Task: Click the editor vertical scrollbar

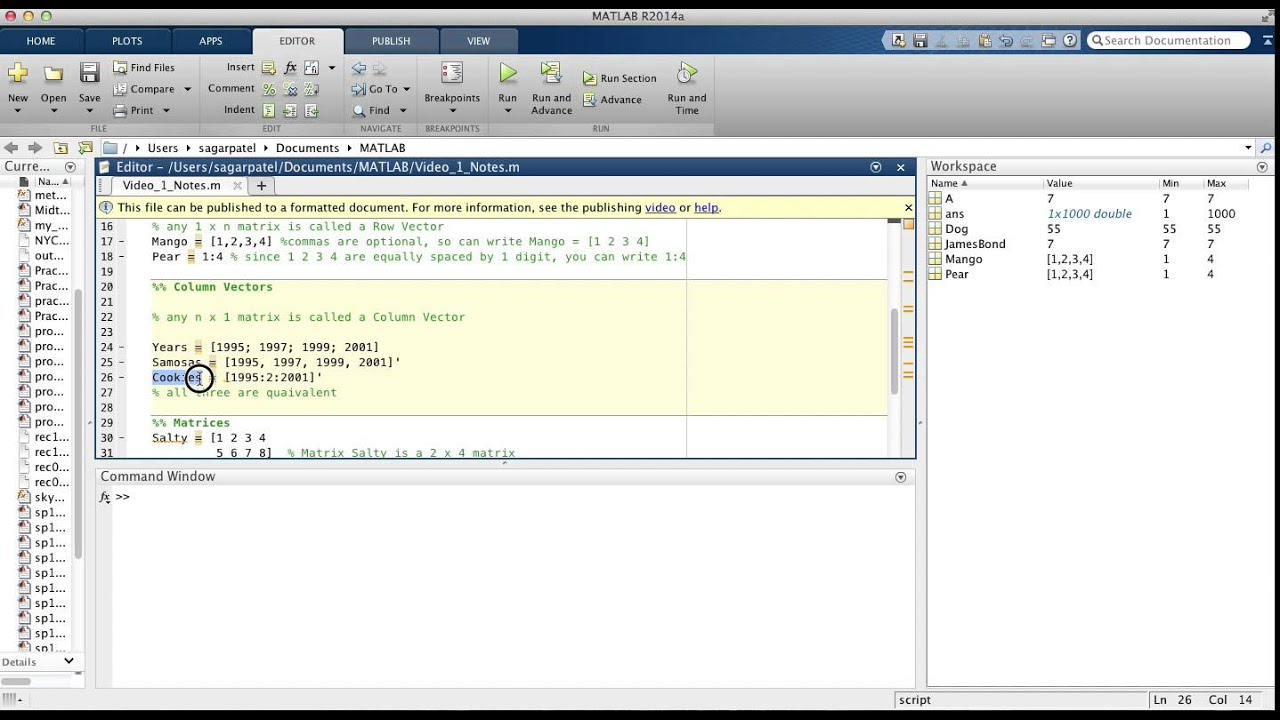Action: pos(895,350)
